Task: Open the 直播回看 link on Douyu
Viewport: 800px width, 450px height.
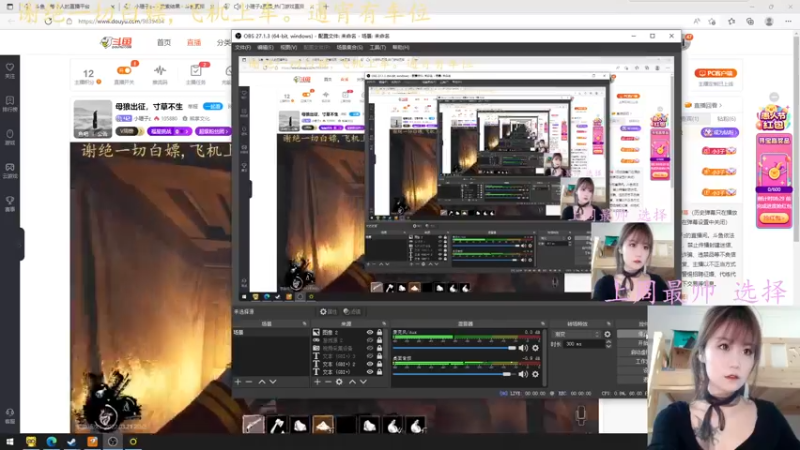Action: click(x=705, y=106)
